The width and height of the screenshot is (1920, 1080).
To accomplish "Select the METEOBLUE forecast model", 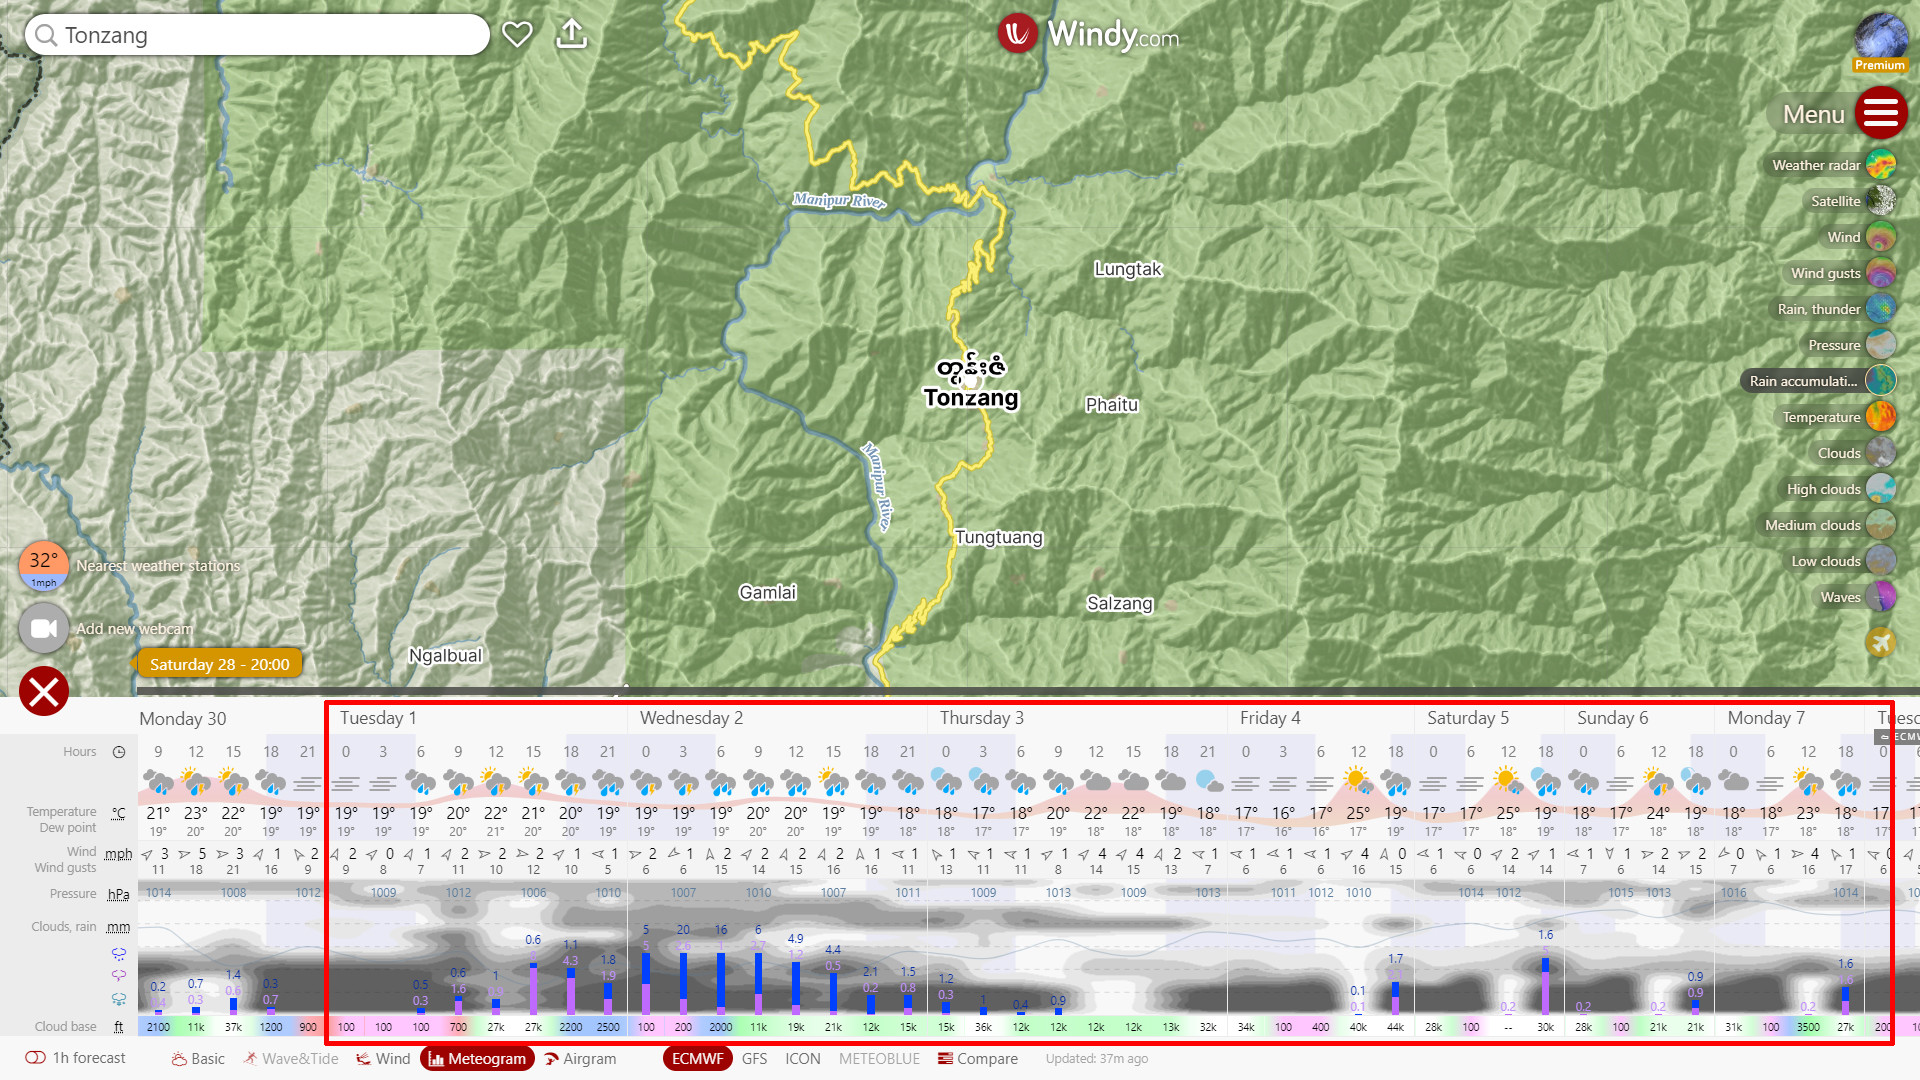I will coord(879,1059).
